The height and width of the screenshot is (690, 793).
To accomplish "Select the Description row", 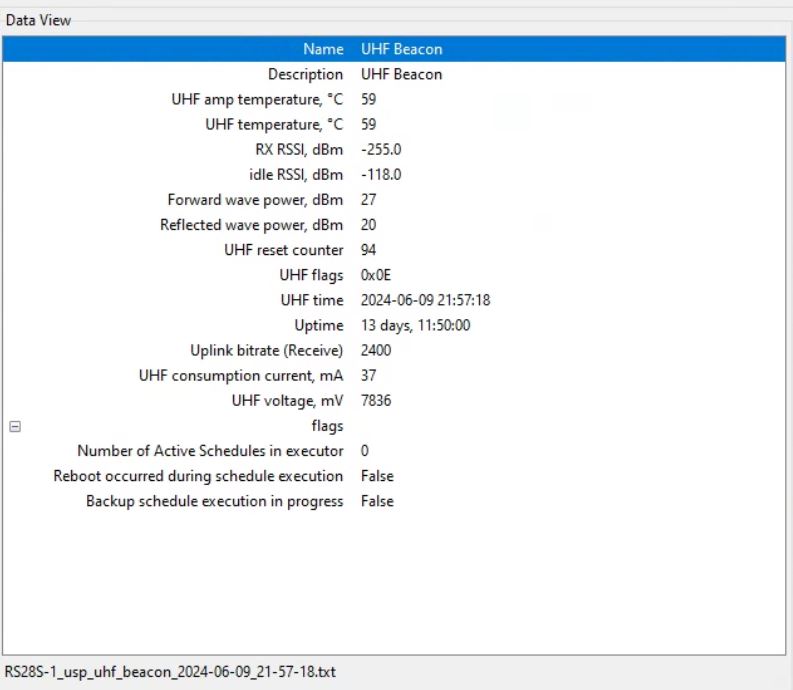I will [x=305, y=74].
